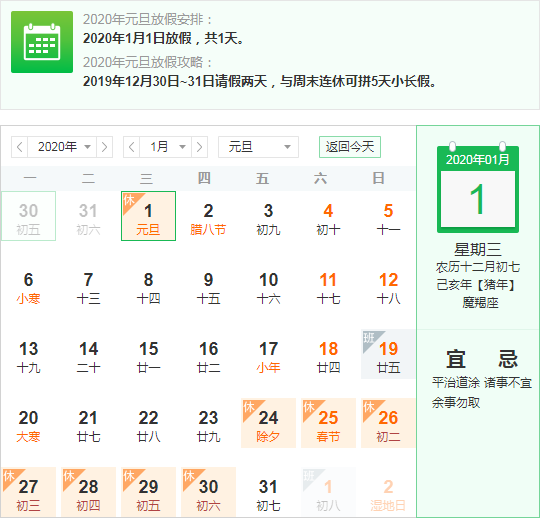
Task: Select January 19 workday cell marked 班
Action: click(388, 354)
